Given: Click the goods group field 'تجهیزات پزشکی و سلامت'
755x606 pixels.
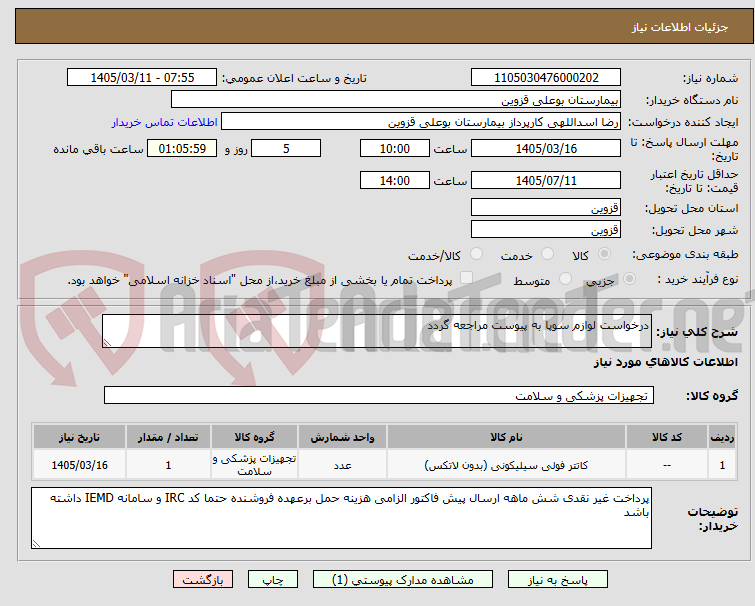Looking at the screenshot, I should (x=378, y=395).
